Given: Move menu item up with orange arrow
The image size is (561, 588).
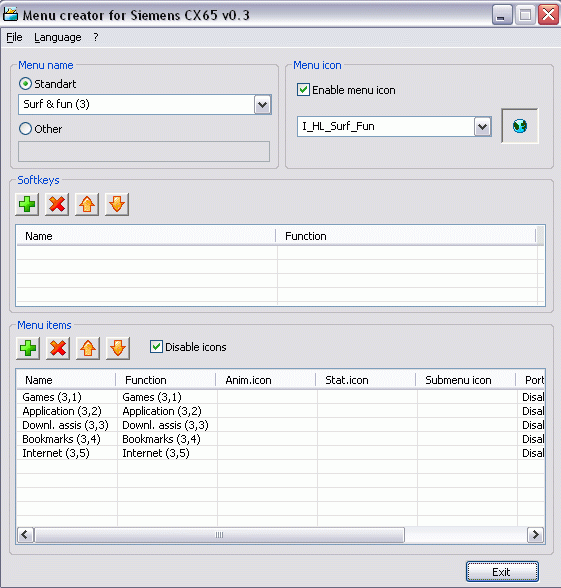Looking at the screenshot, I should [88, 348].
